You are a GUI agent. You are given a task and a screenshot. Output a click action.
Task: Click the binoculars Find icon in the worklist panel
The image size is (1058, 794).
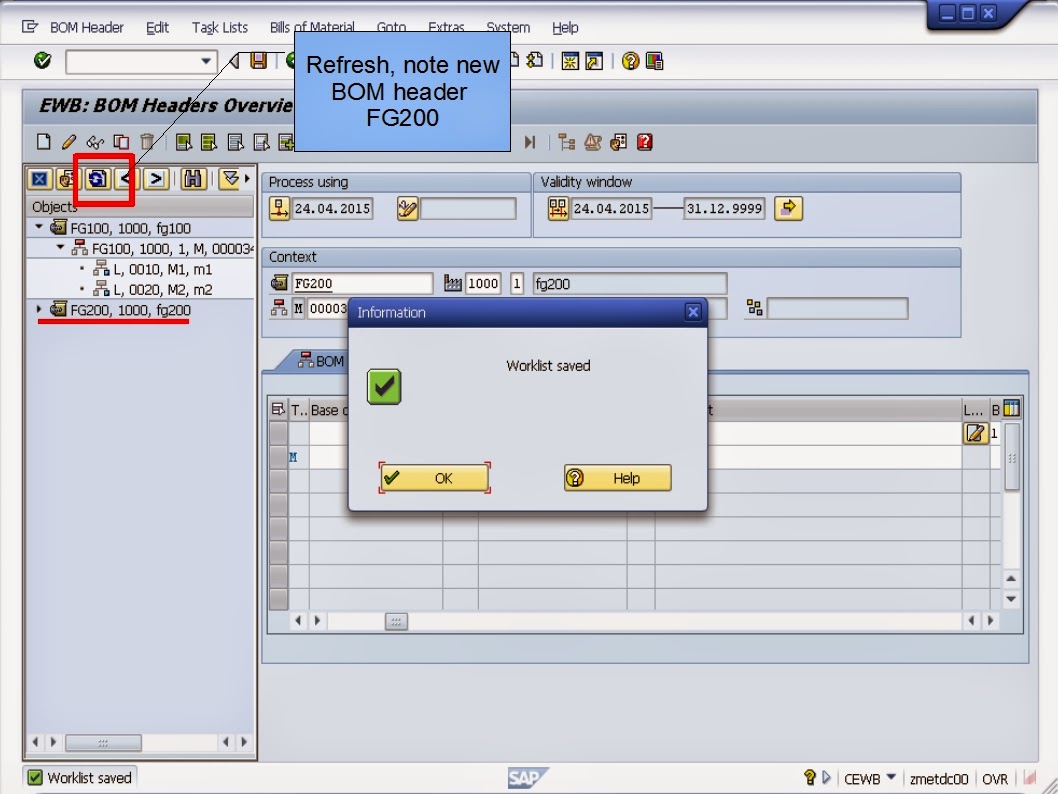point(192,177)
